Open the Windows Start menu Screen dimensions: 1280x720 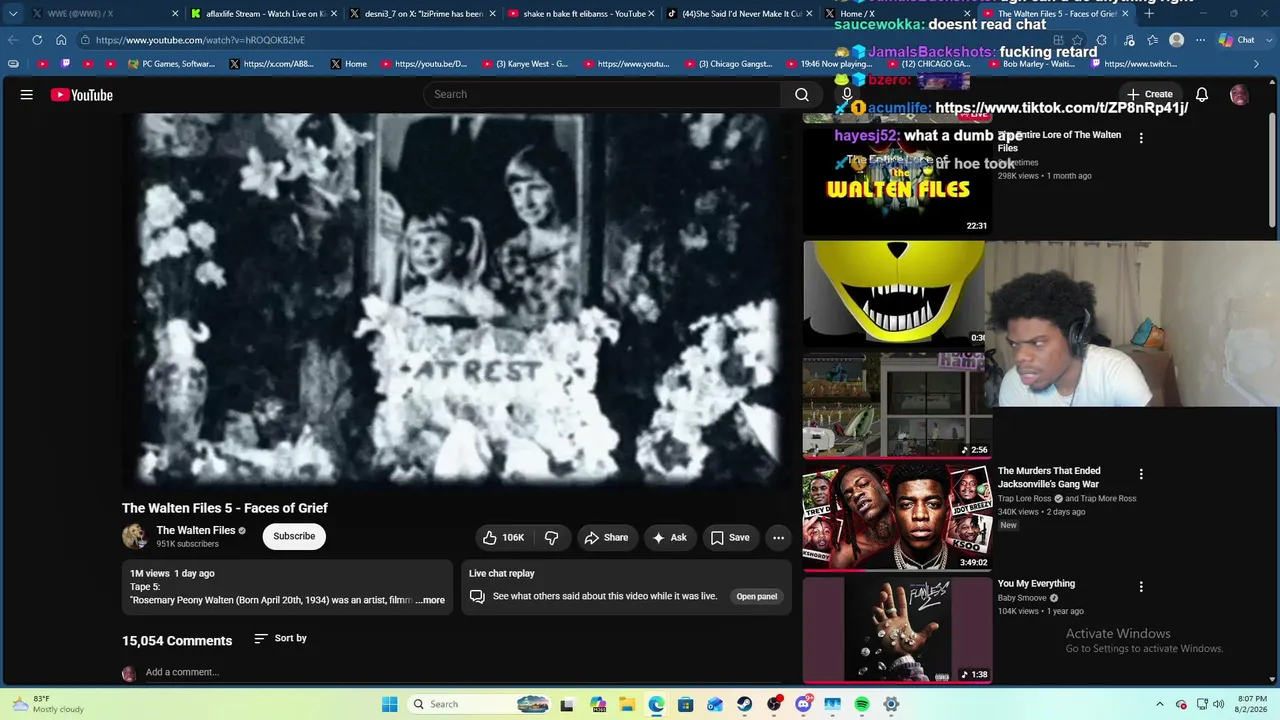point(390,704)
